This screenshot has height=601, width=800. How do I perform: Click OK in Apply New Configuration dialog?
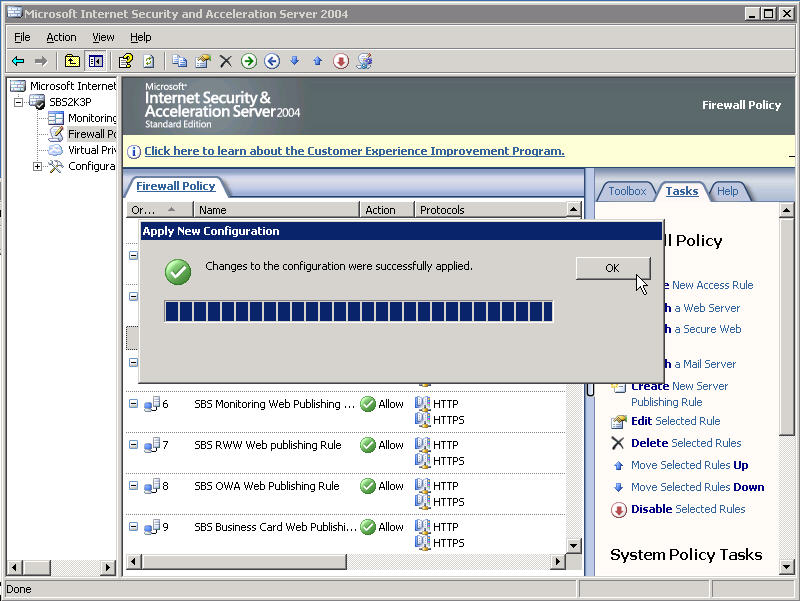pos(612,268)
